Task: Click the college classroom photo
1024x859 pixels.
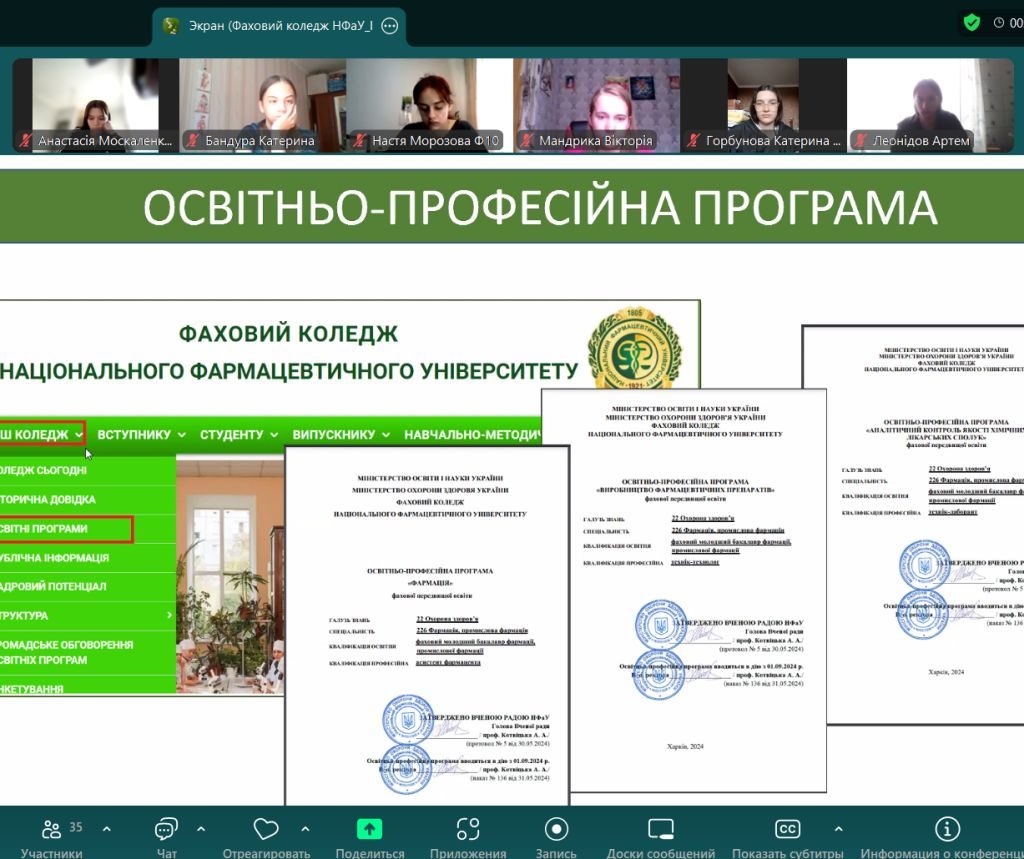Action: tap(230, 575)
